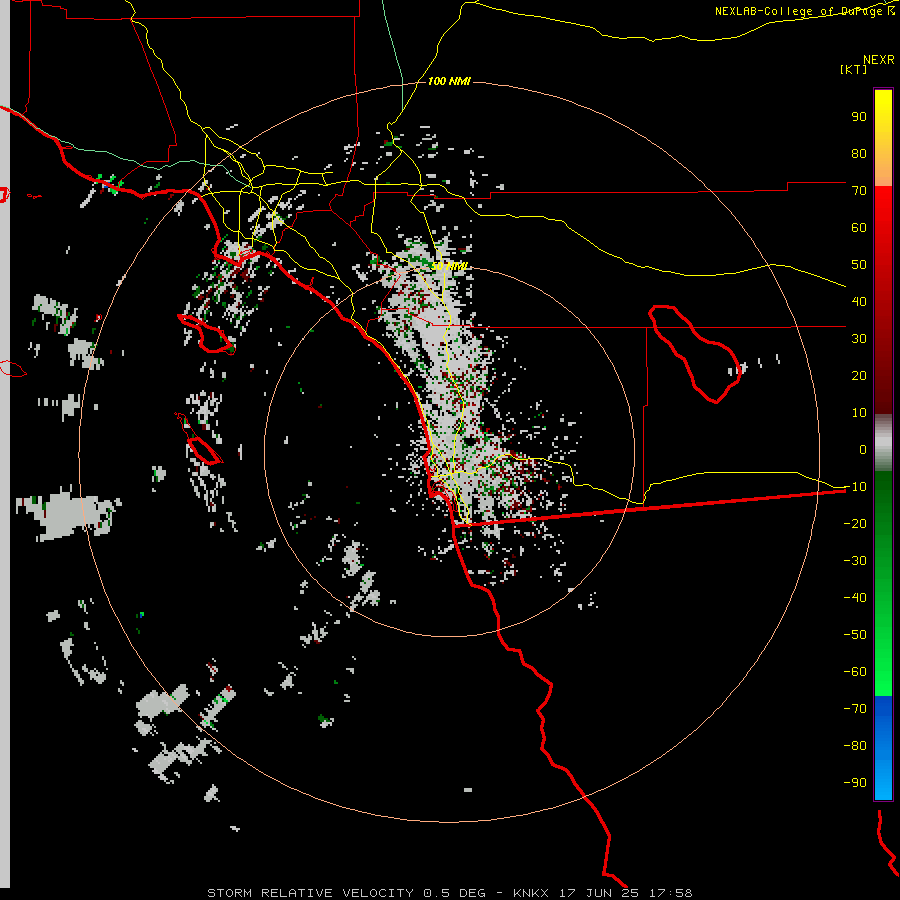Click the 10 value on the velocity scale
The image size is (900, 900).
pos(859,413)
